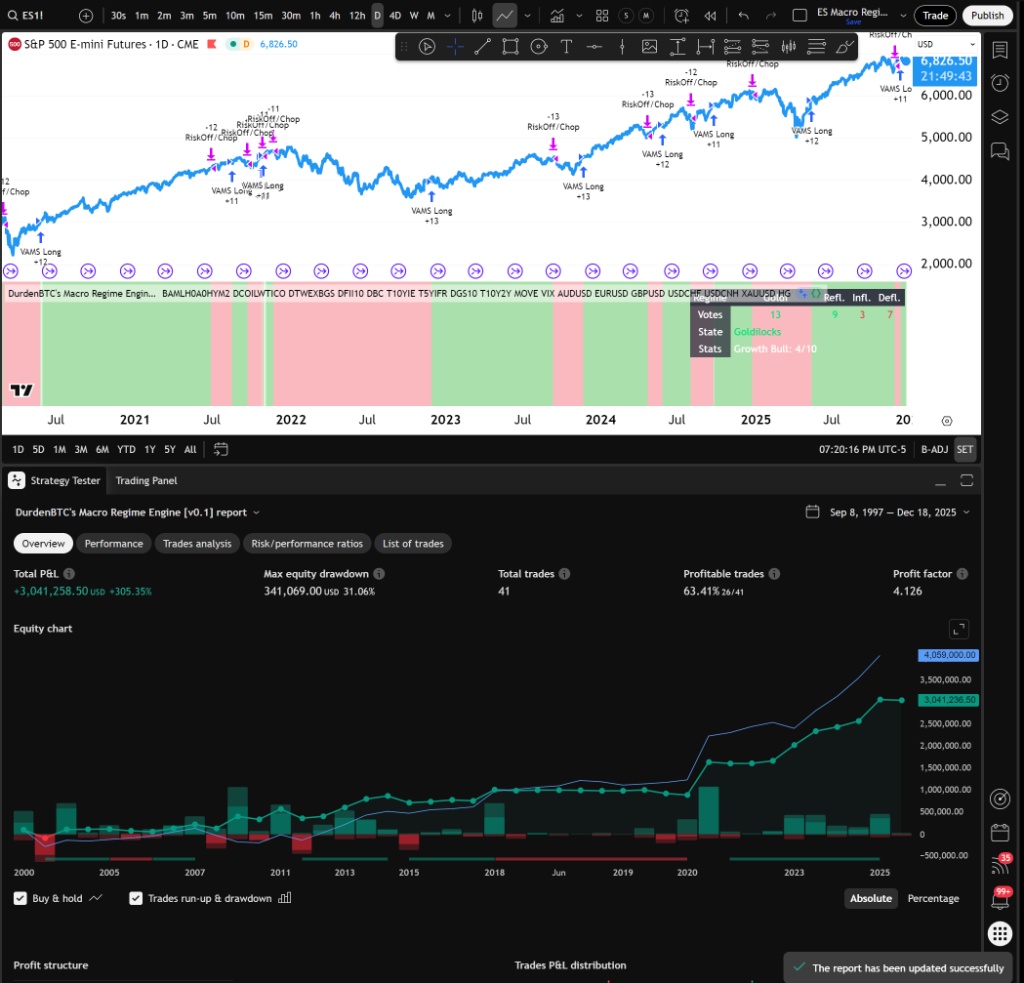Select the text annotation tool
Screen dimensions: 1024x983
point(566,46)
